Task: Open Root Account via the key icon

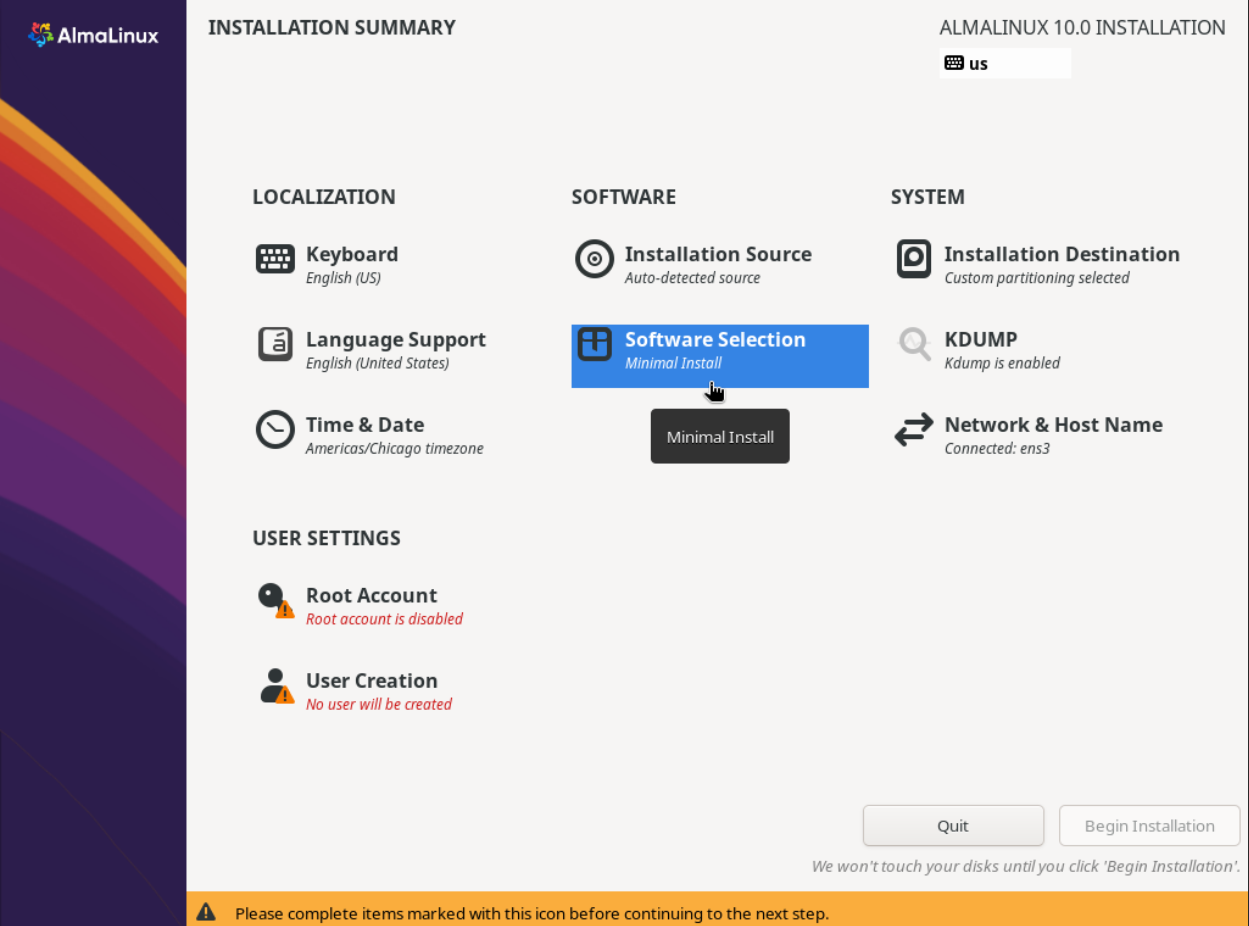Action: pos(275,601)
